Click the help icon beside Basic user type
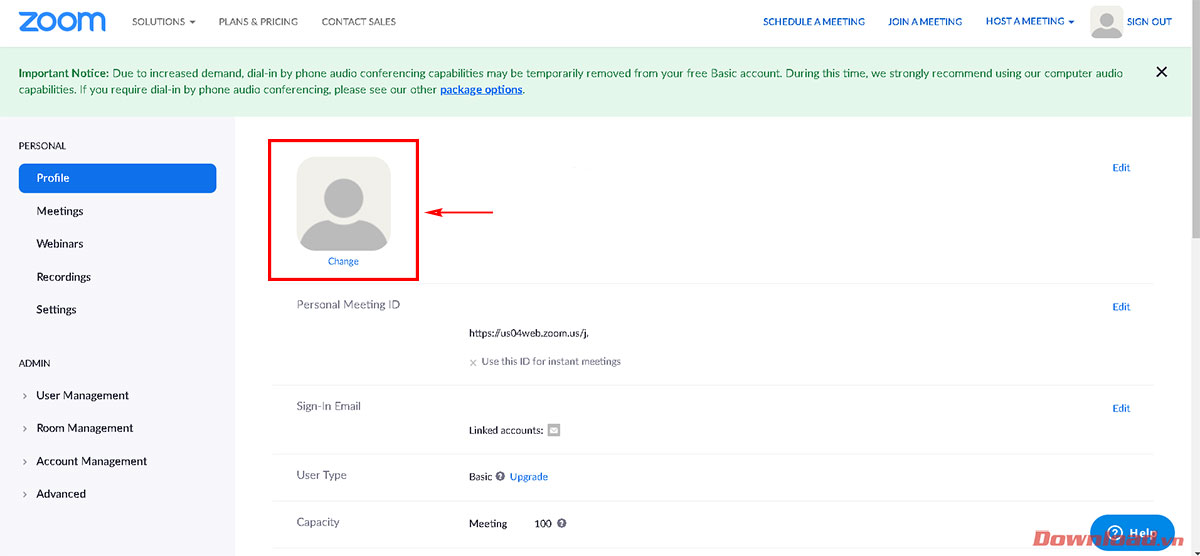Screen dimensions: 1200x556 tap(500, 477)
